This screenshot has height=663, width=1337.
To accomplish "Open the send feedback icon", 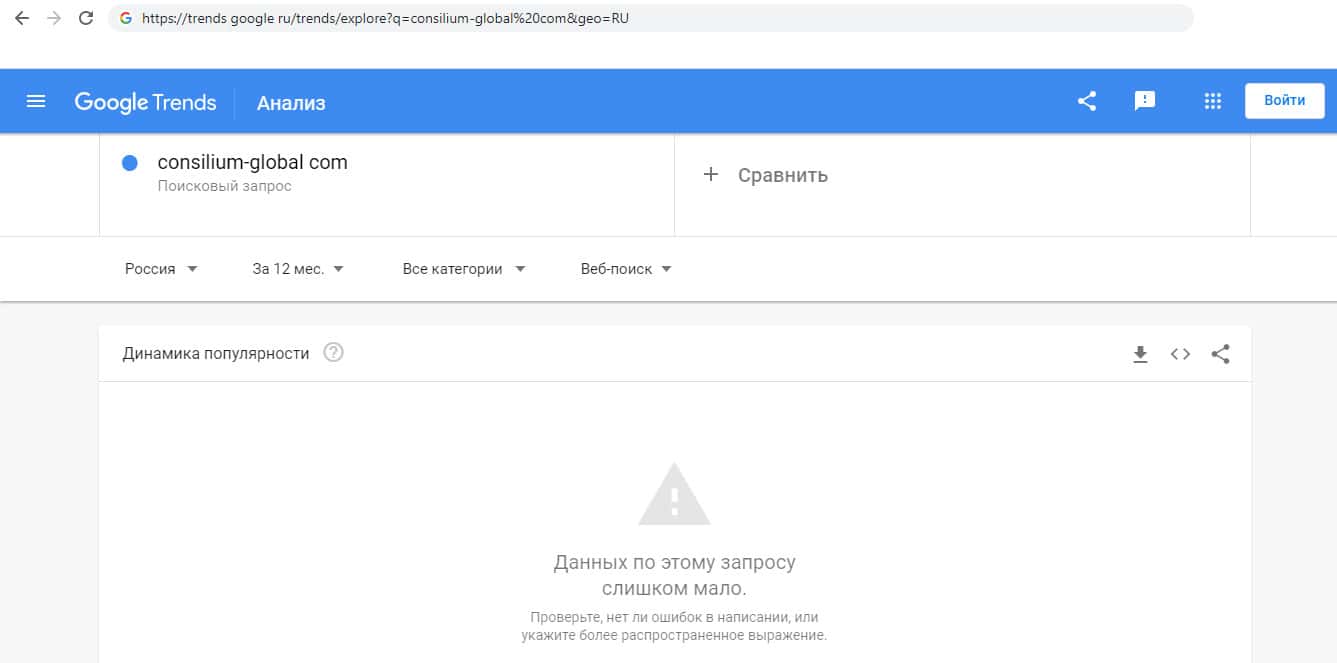I will coord(1145,101).
